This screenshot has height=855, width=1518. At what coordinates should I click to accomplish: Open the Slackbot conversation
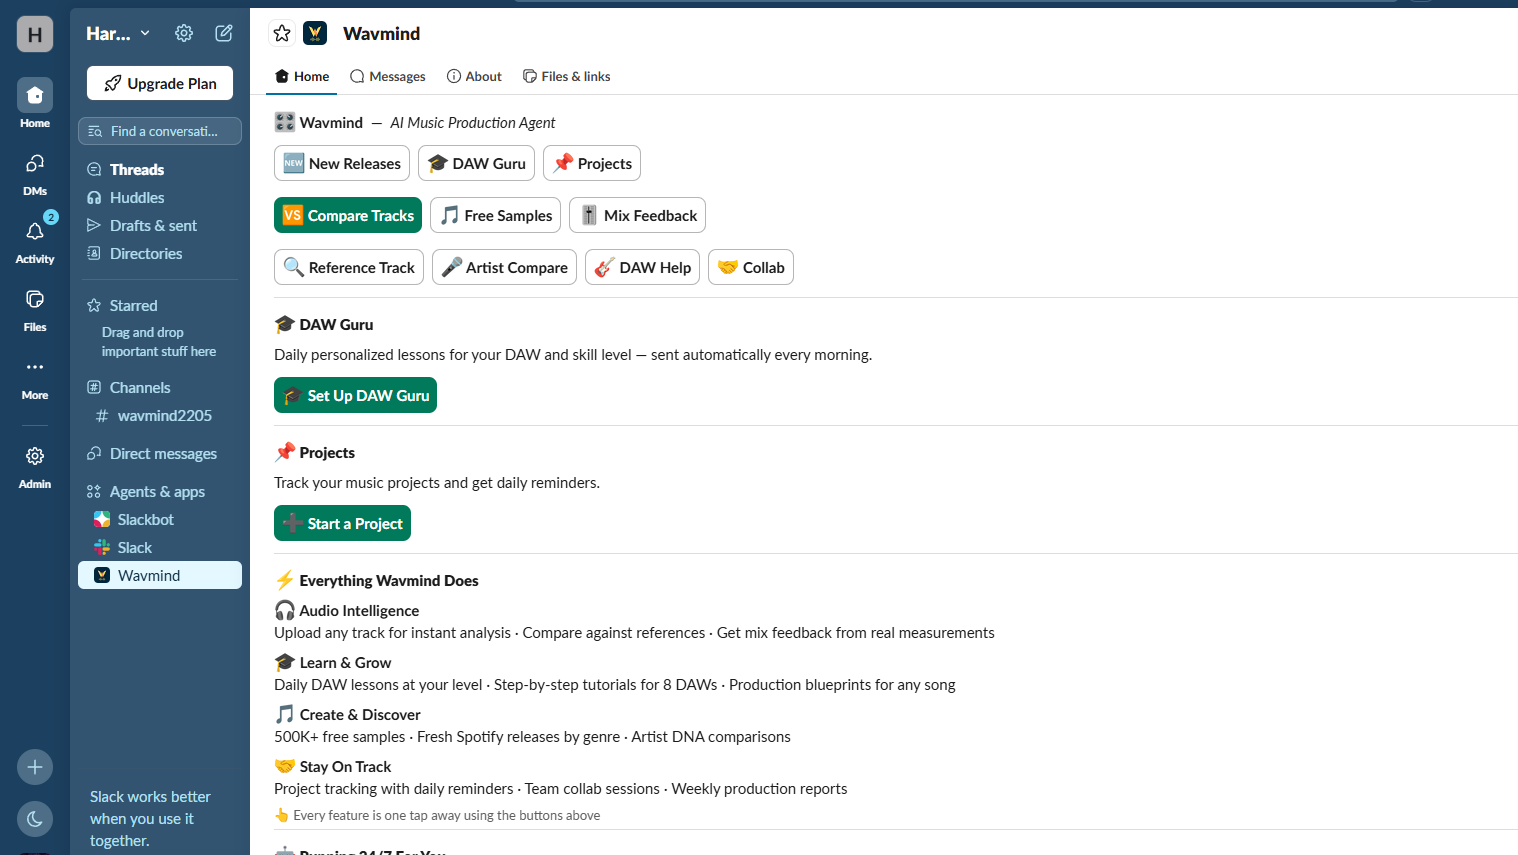click(x=160, y=520)
